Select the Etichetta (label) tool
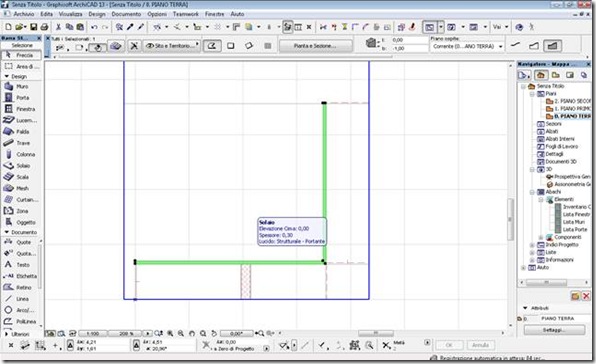 (x=20, y=276)
